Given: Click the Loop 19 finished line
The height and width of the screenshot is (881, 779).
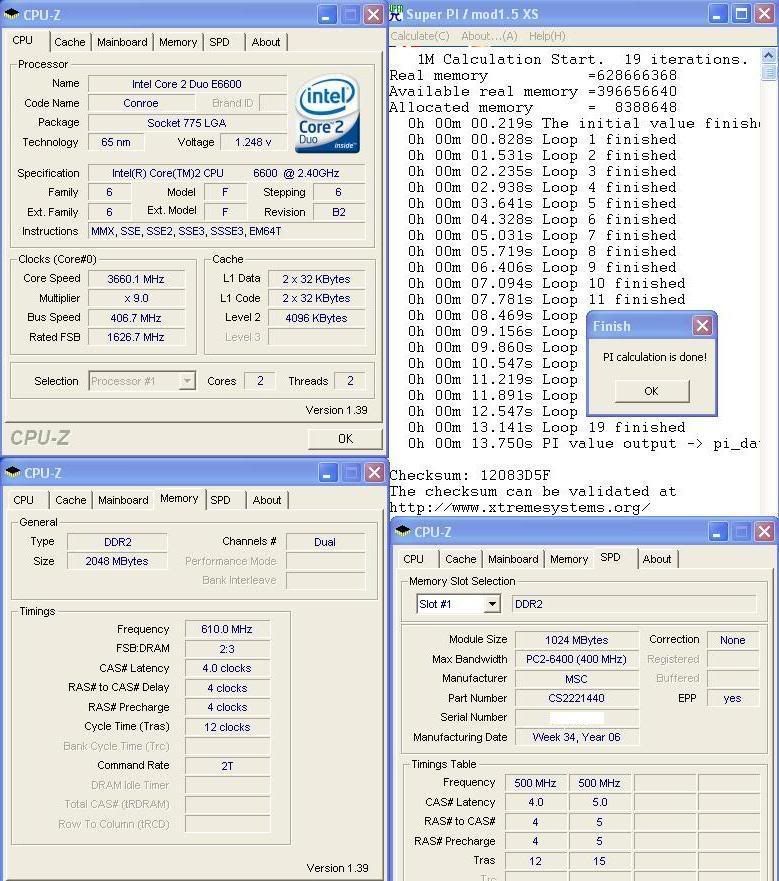Looking at the screenshot, I should [547, 428].
